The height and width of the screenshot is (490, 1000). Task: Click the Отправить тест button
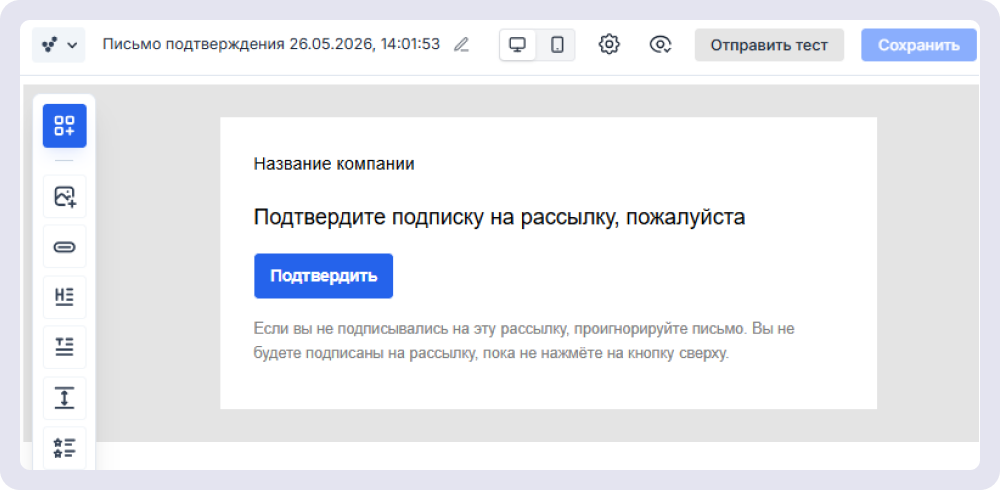[769, 45]
